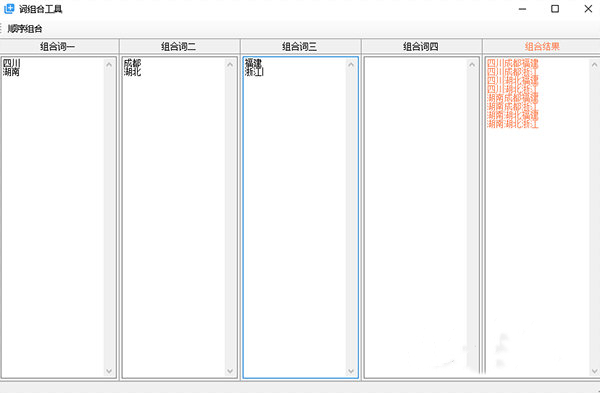Click the word 四川 in 组合词一

11,63
